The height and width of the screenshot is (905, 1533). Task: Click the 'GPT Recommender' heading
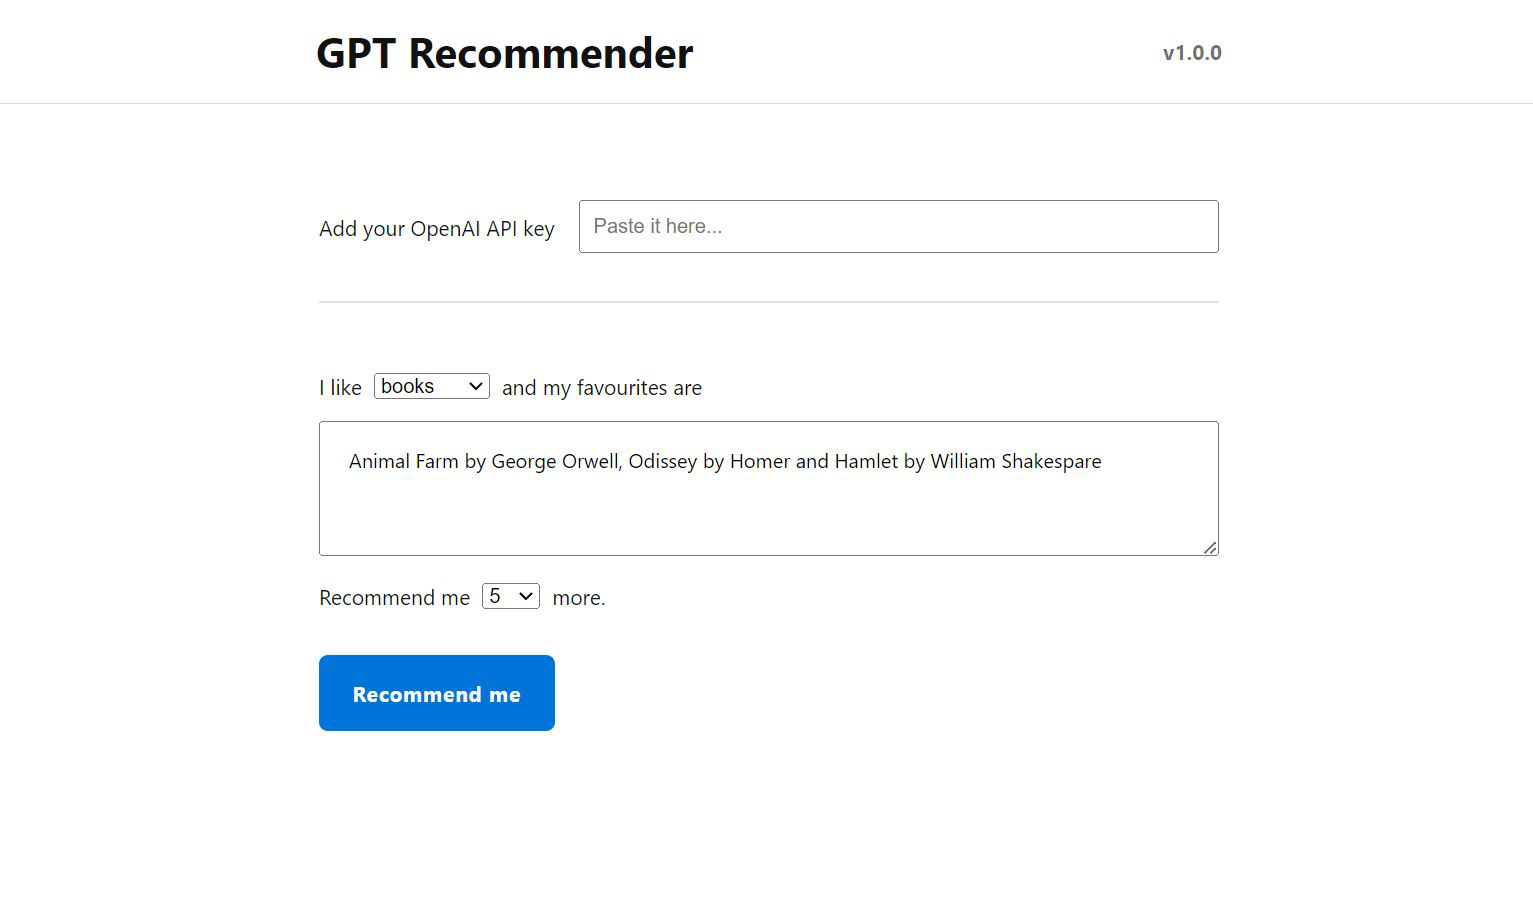pos(504,54)
